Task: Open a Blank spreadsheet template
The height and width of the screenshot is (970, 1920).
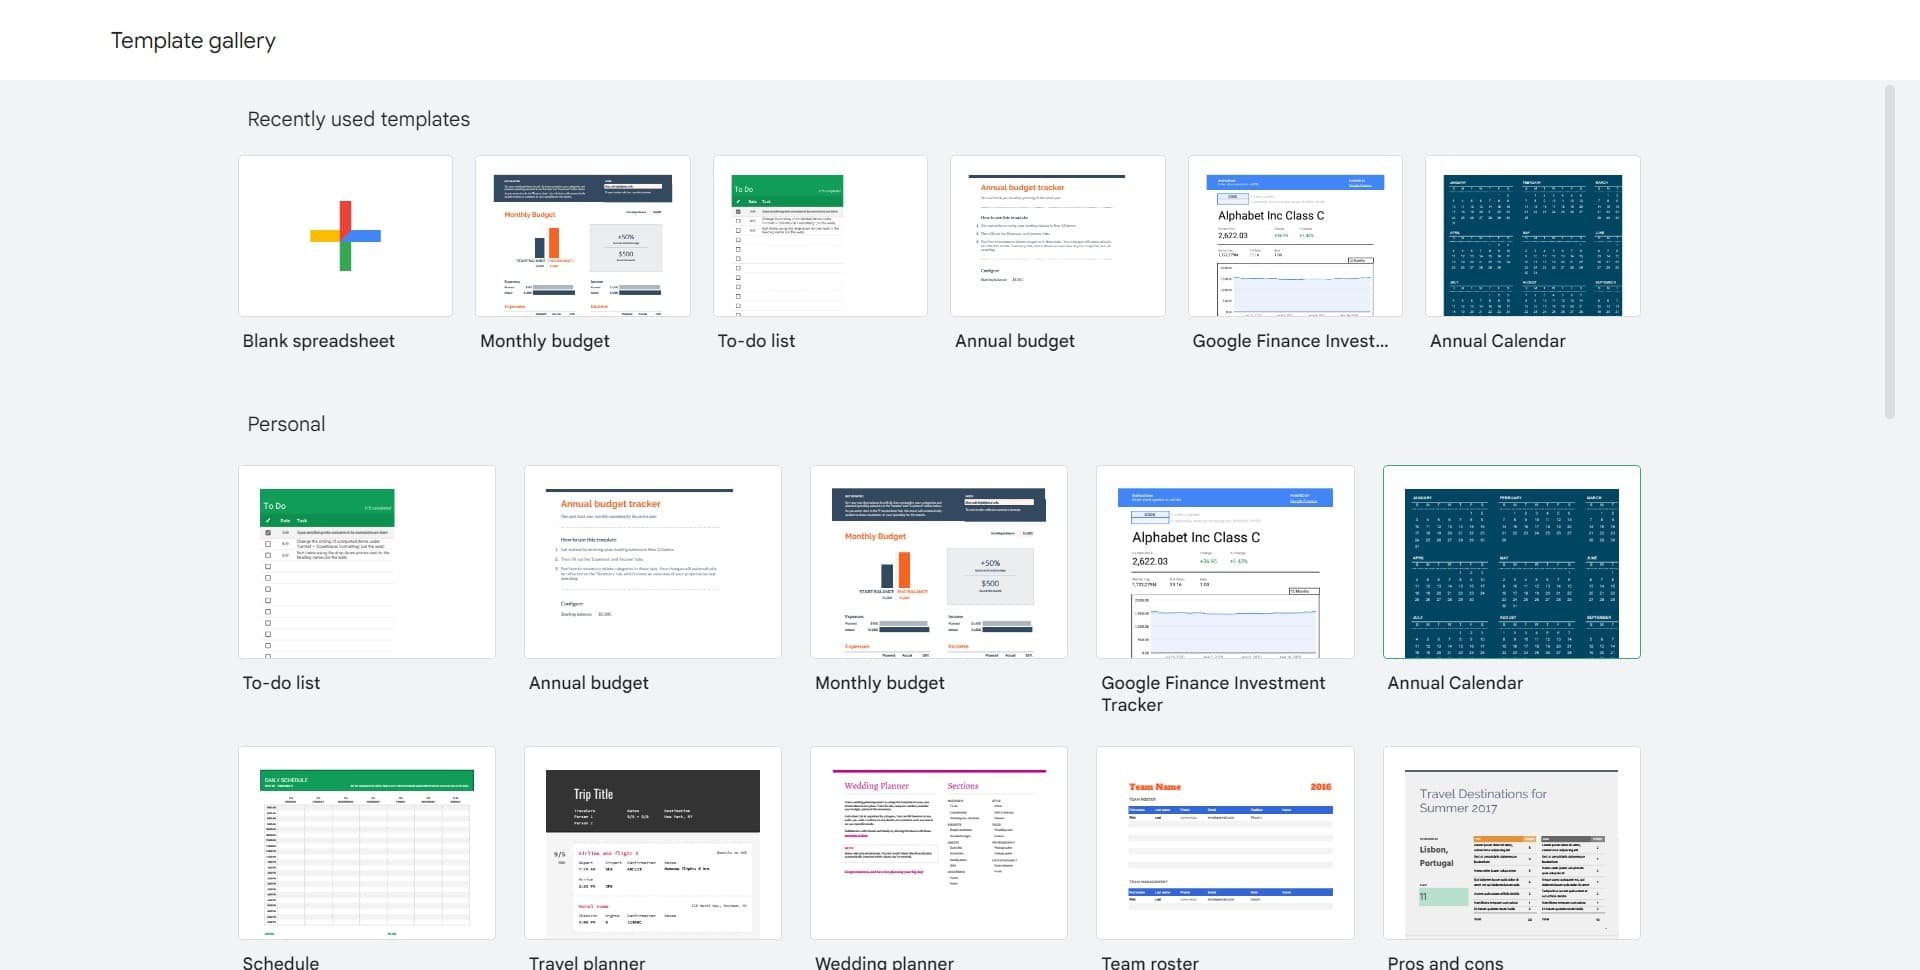Action: (345, 235)
